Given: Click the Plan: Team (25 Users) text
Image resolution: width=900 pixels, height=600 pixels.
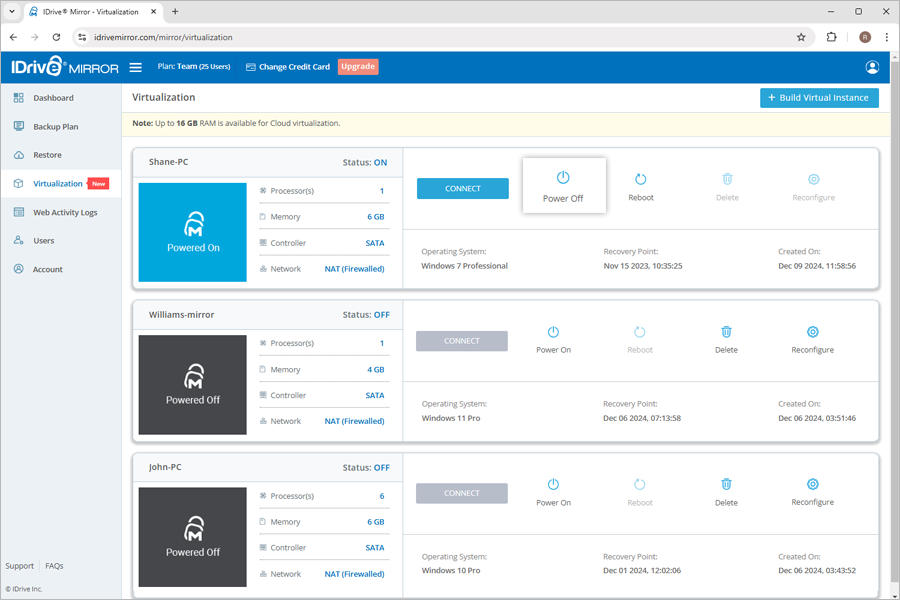Looking at the screenshot, I should click(194, 67).
